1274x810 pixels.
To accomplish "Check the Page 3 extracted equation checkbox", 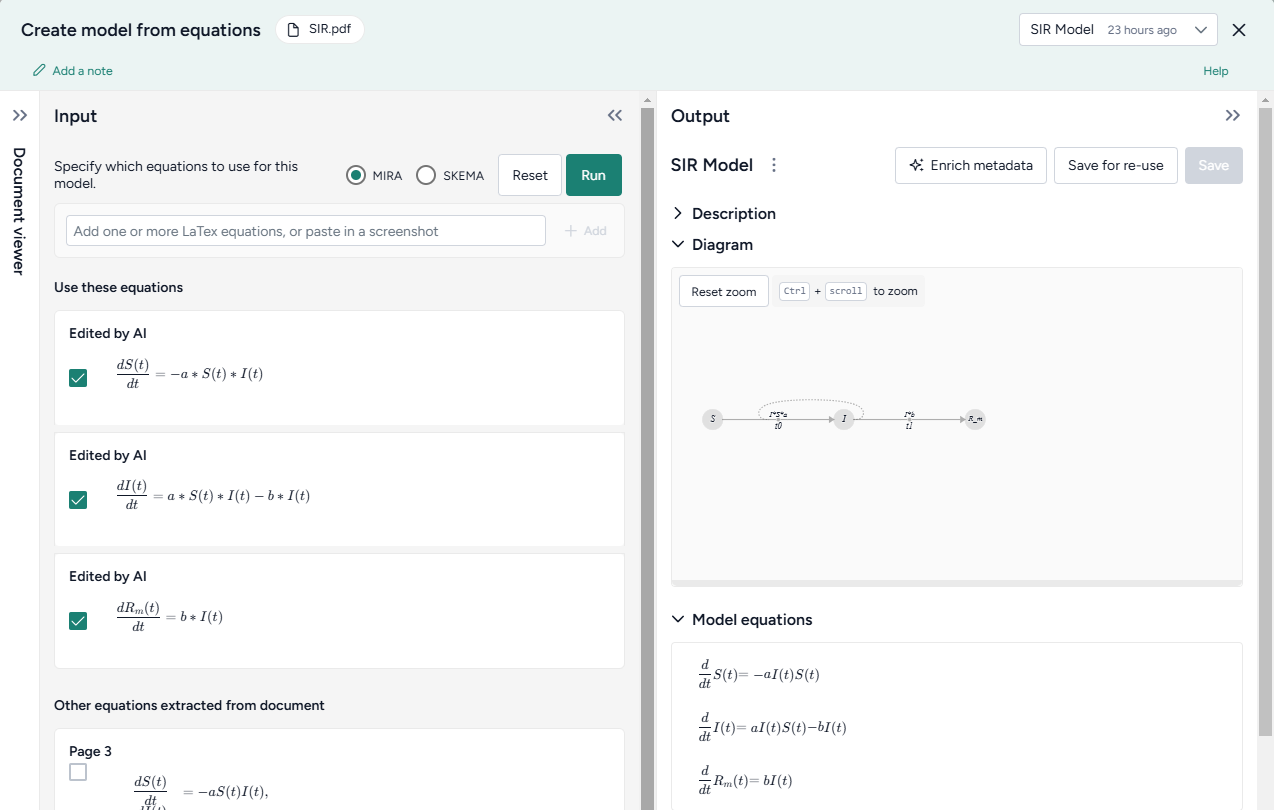I will 78,772.
